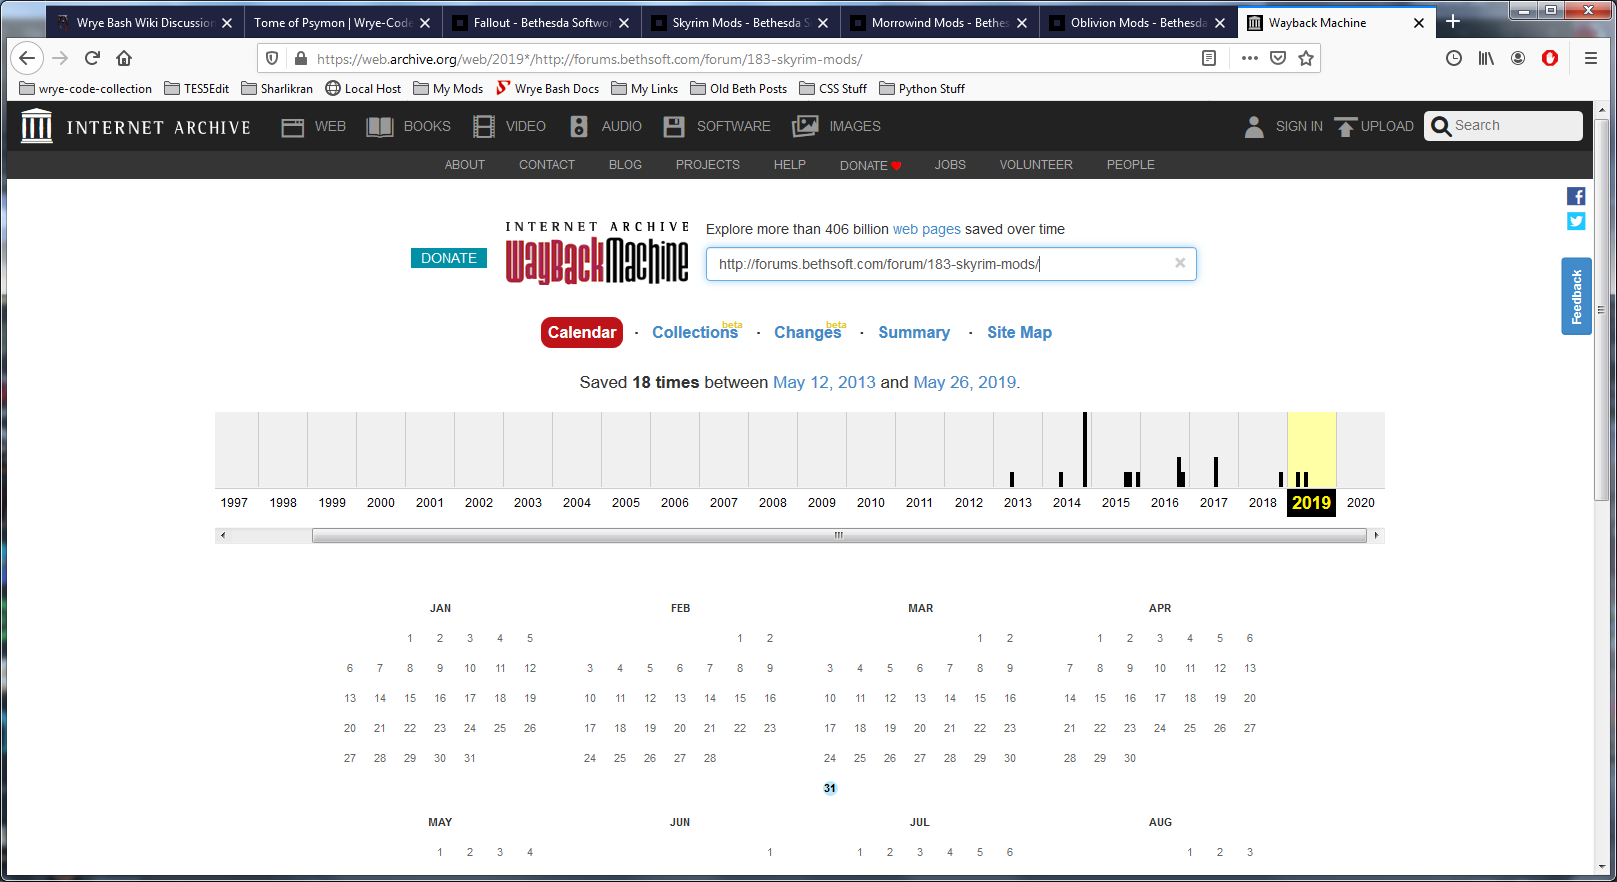Open the Feedback side tab
Screen dimensions: 1617x882
point(1577,296)
